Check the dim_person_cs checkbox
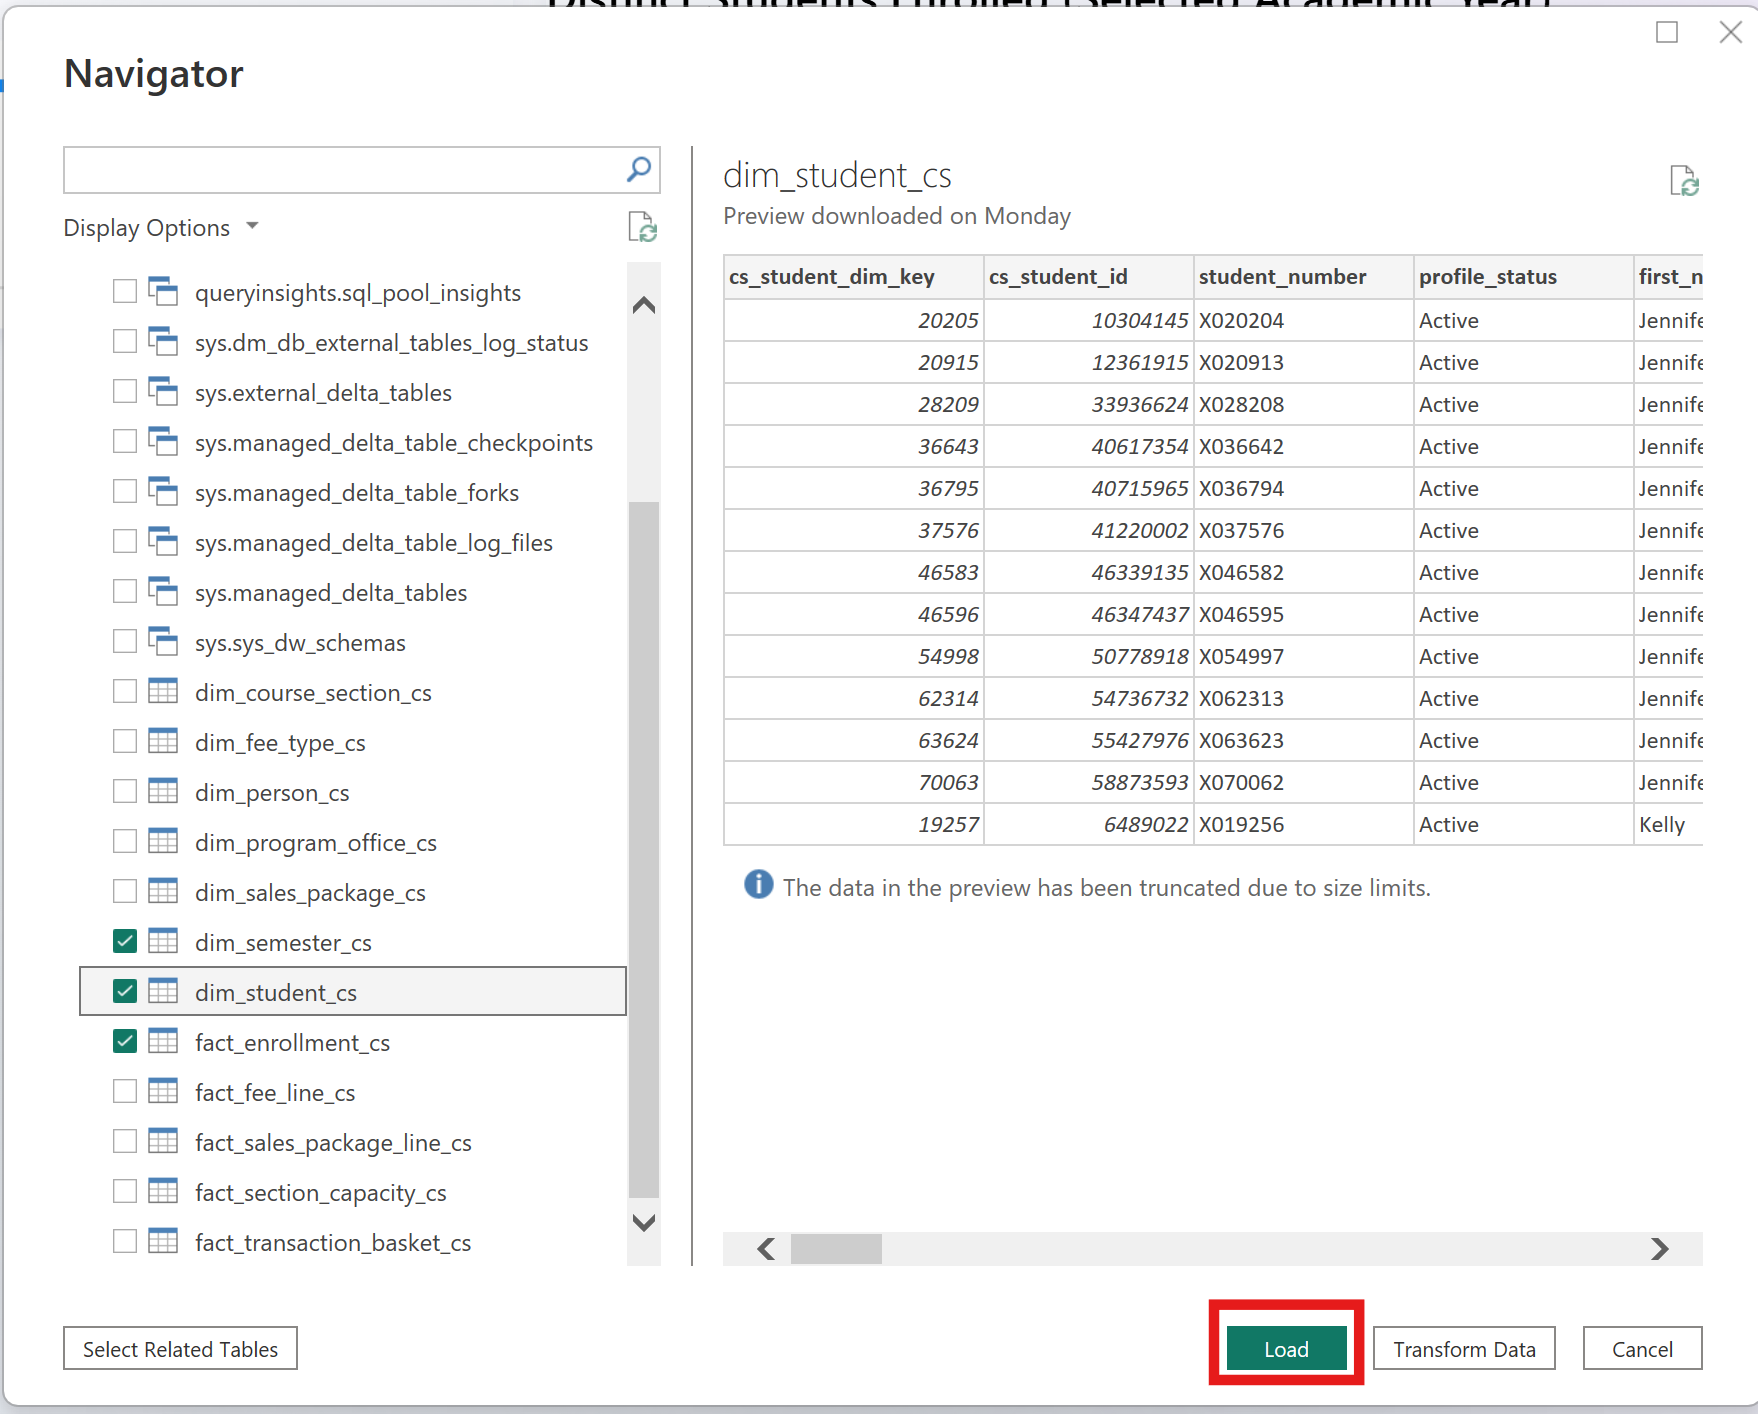The image size is (1758, 1414). (x=125, y=791)
